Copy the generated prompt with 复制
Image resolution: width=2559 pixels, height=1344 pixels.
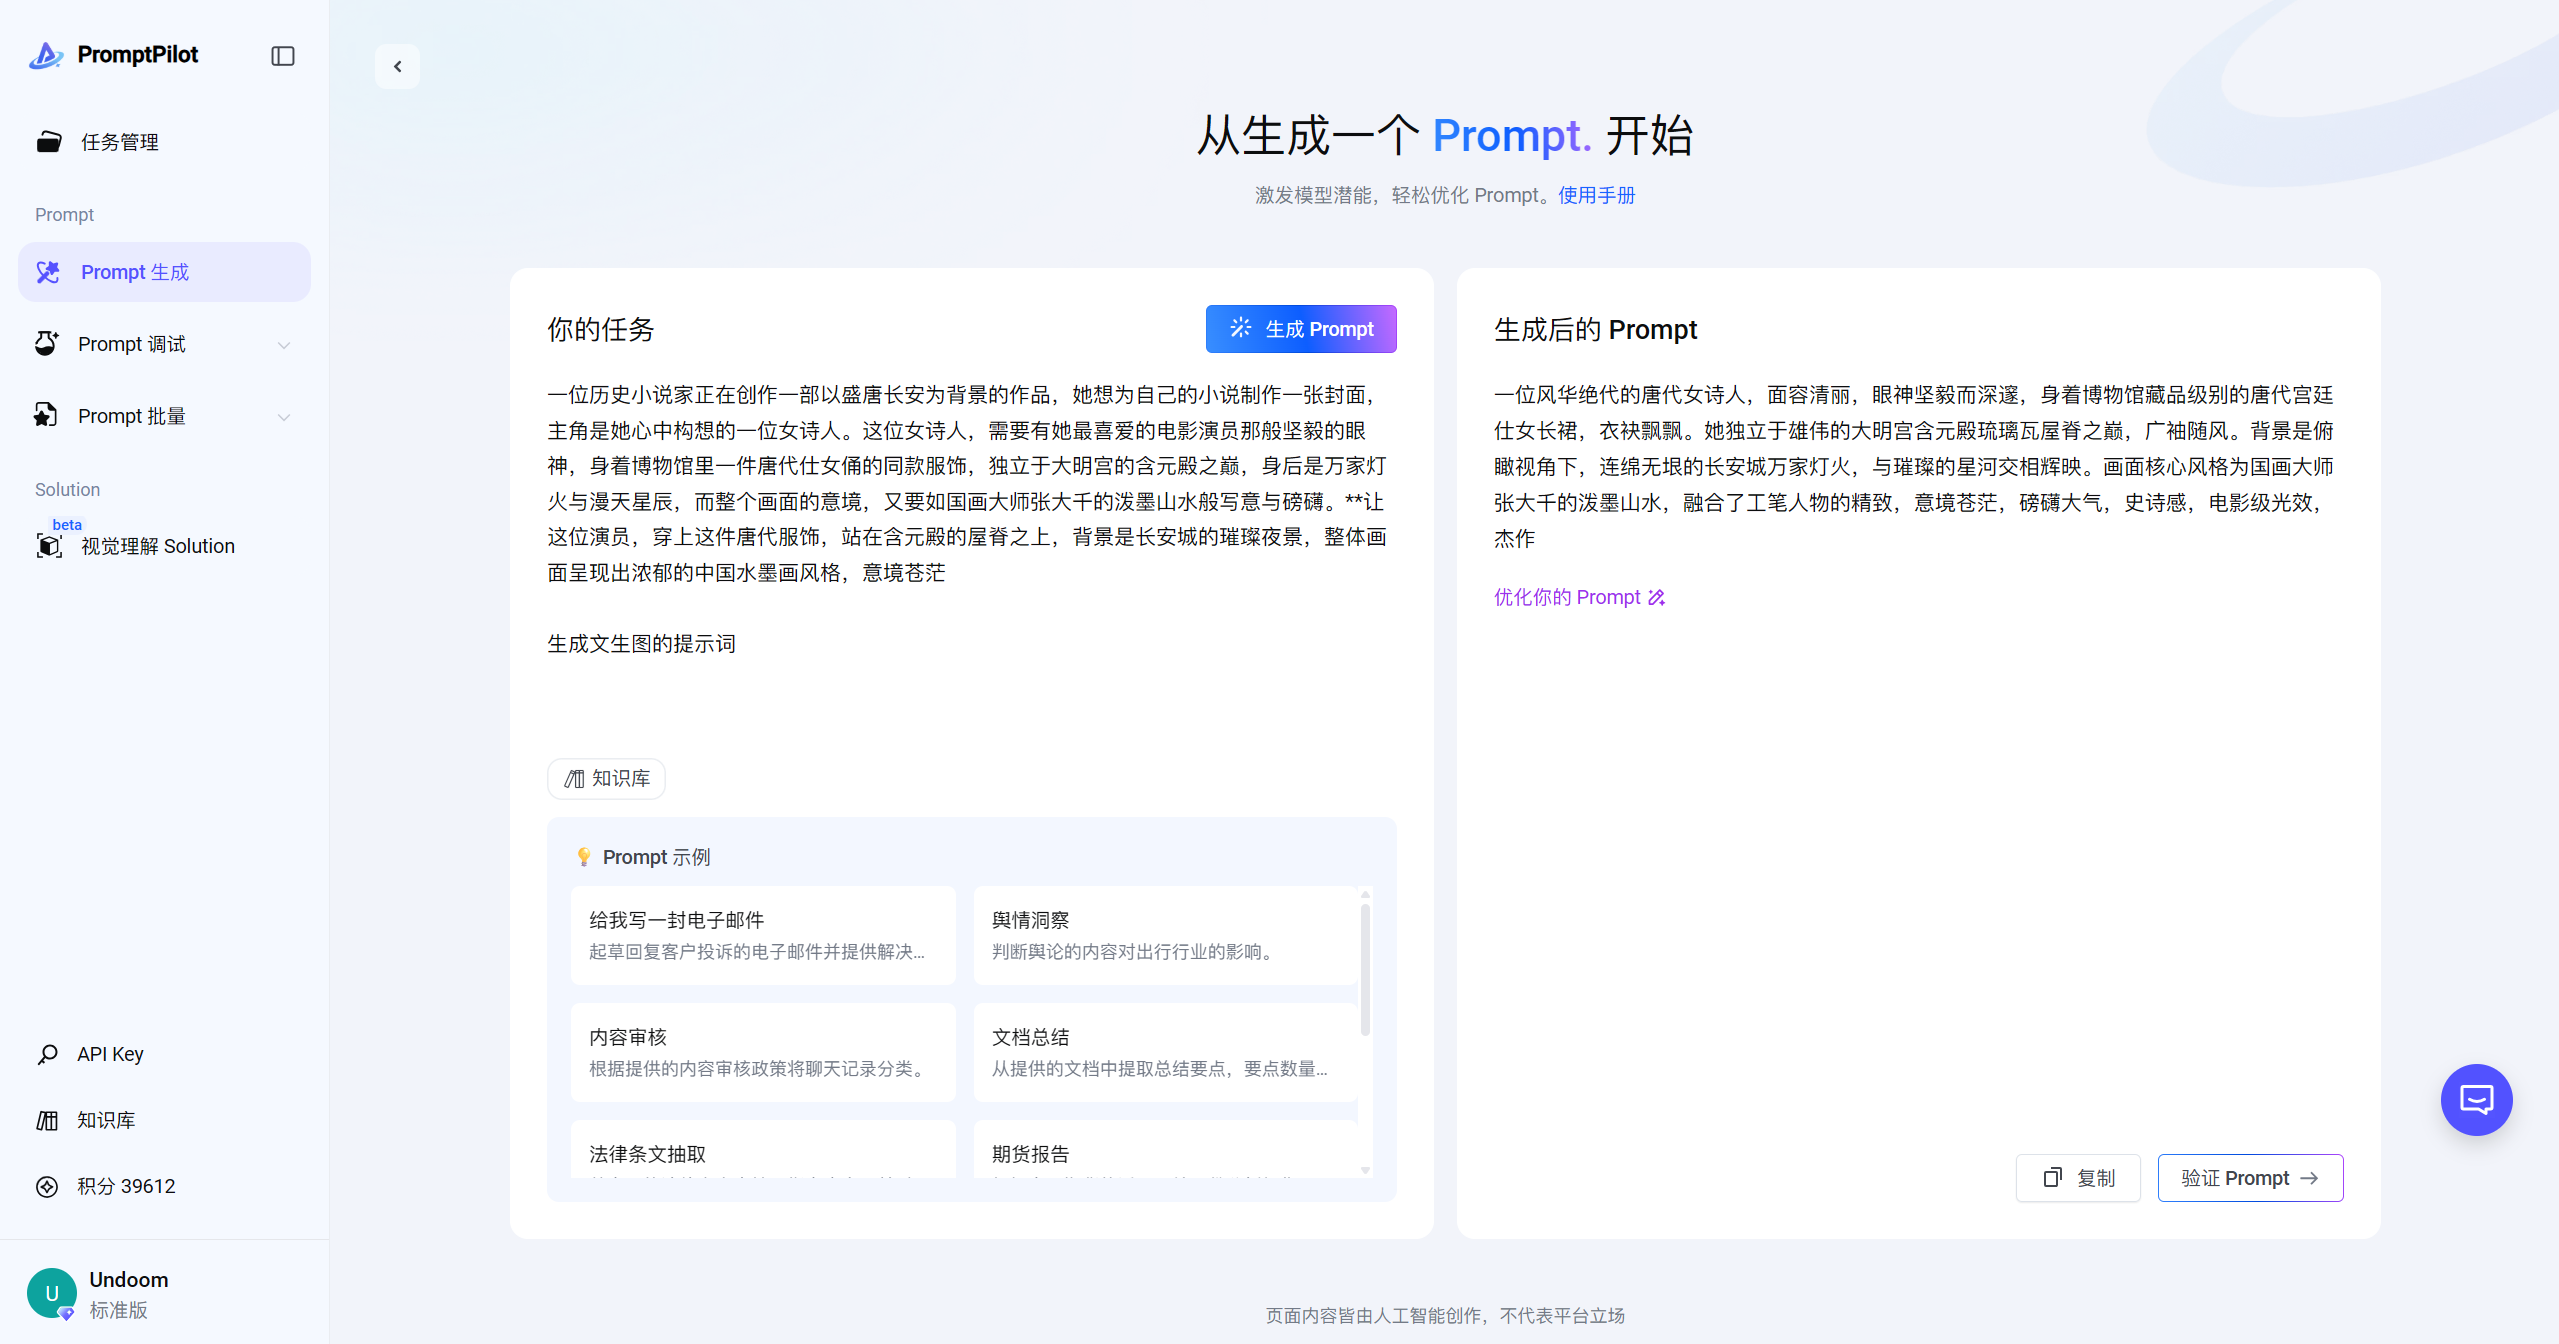[x=2077, y=1178]
